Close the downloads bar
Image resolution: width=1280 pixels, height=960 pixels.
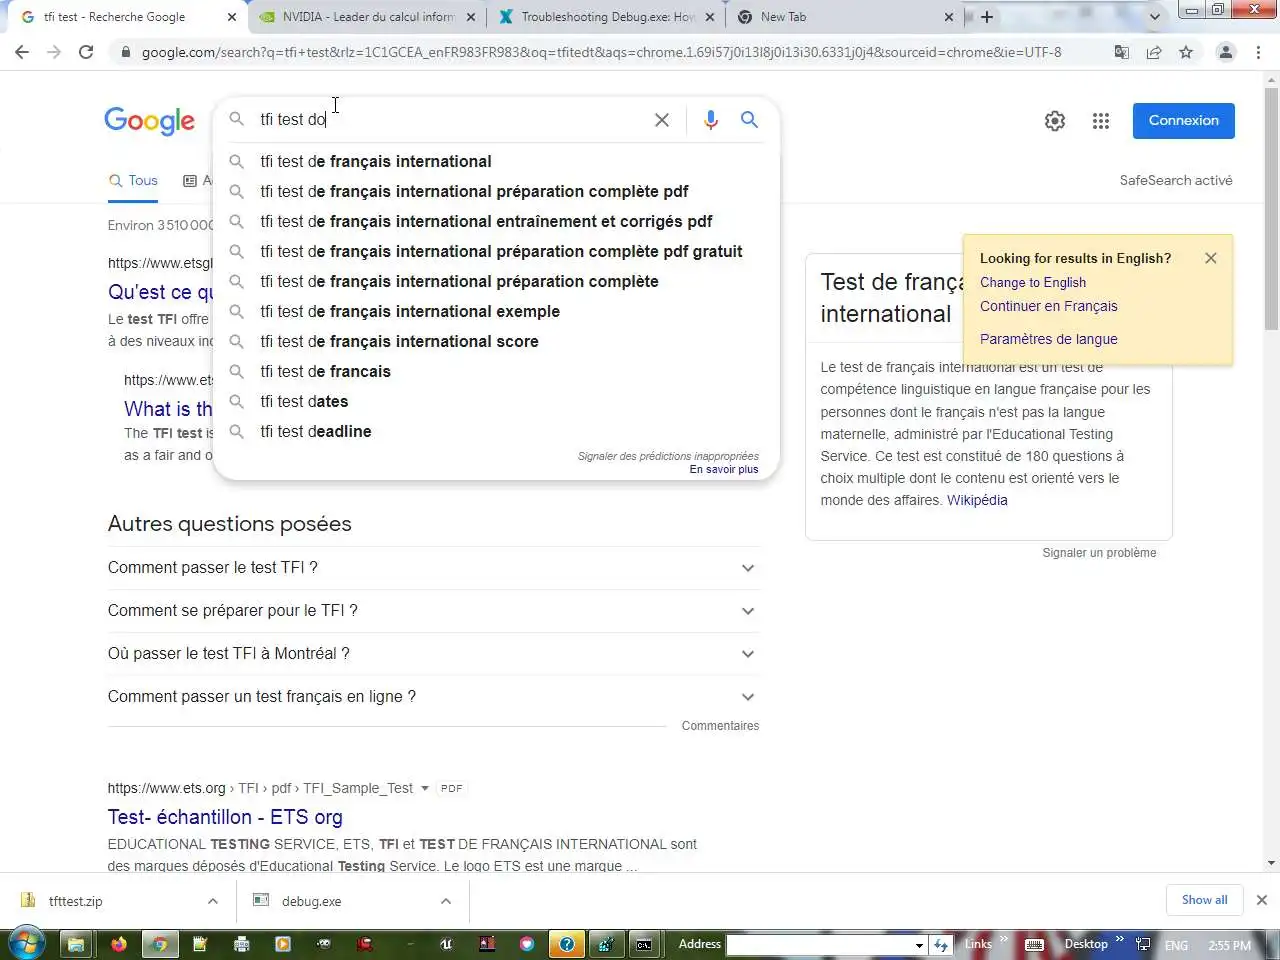[1262, 900]
